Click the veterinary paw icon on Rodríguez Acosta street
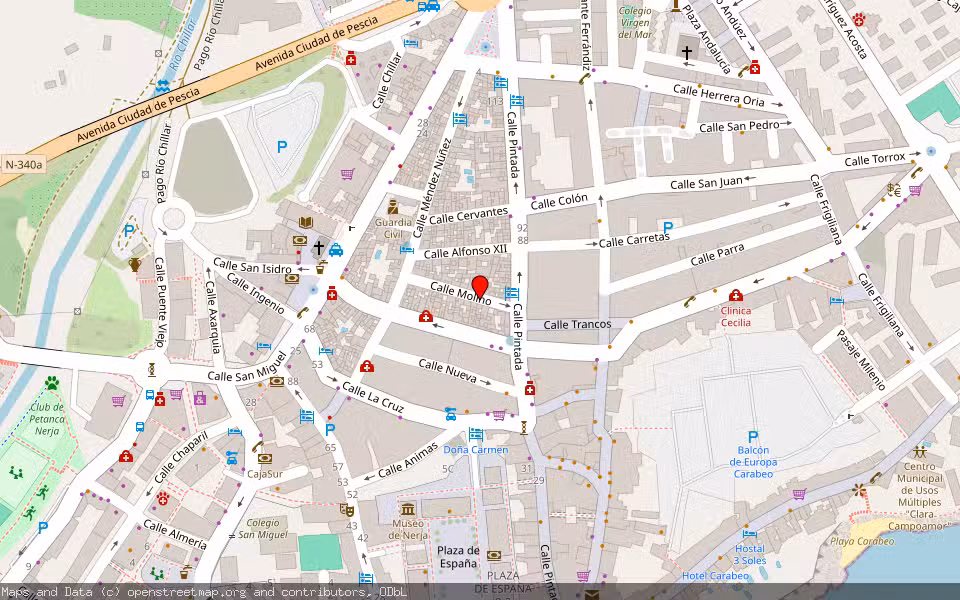960x600 pixels. (859, 20)
